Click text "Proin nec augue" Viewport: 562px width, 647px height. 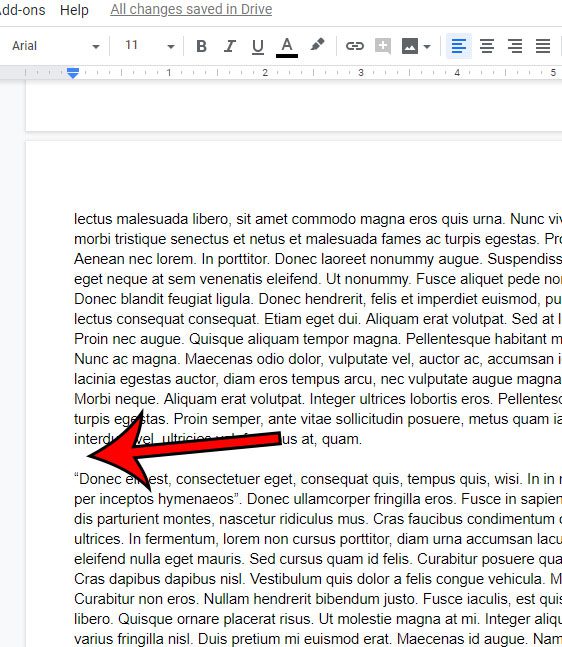tap(129, 339)
